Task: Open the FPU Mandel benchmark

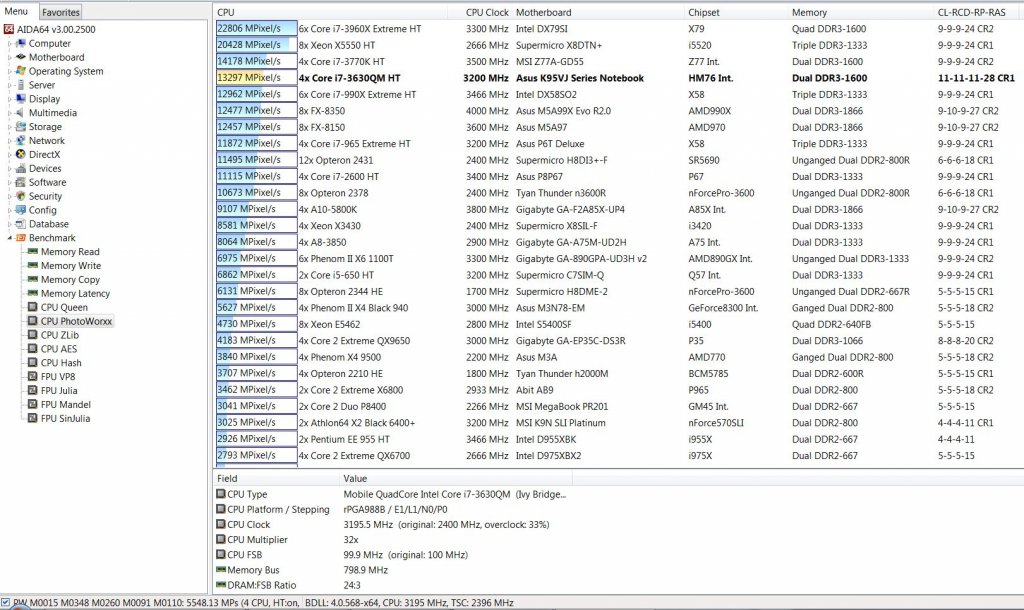Action: [65, 404]
